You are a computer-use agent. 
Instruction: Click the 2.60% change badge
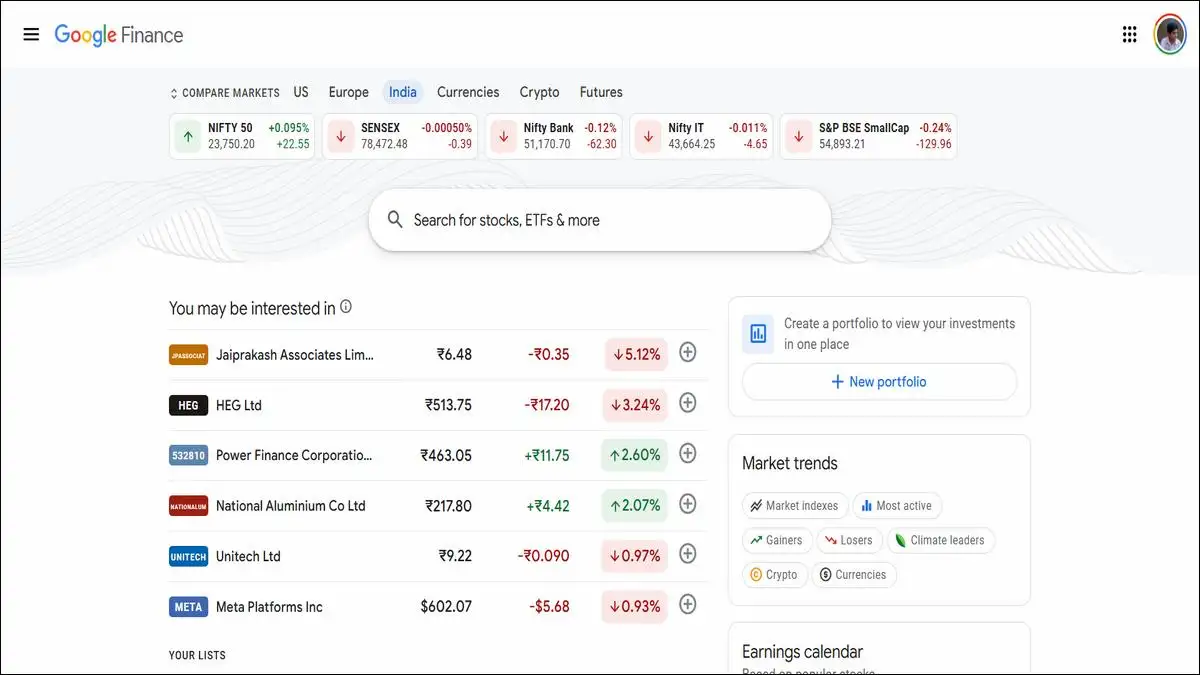(635, 455)
